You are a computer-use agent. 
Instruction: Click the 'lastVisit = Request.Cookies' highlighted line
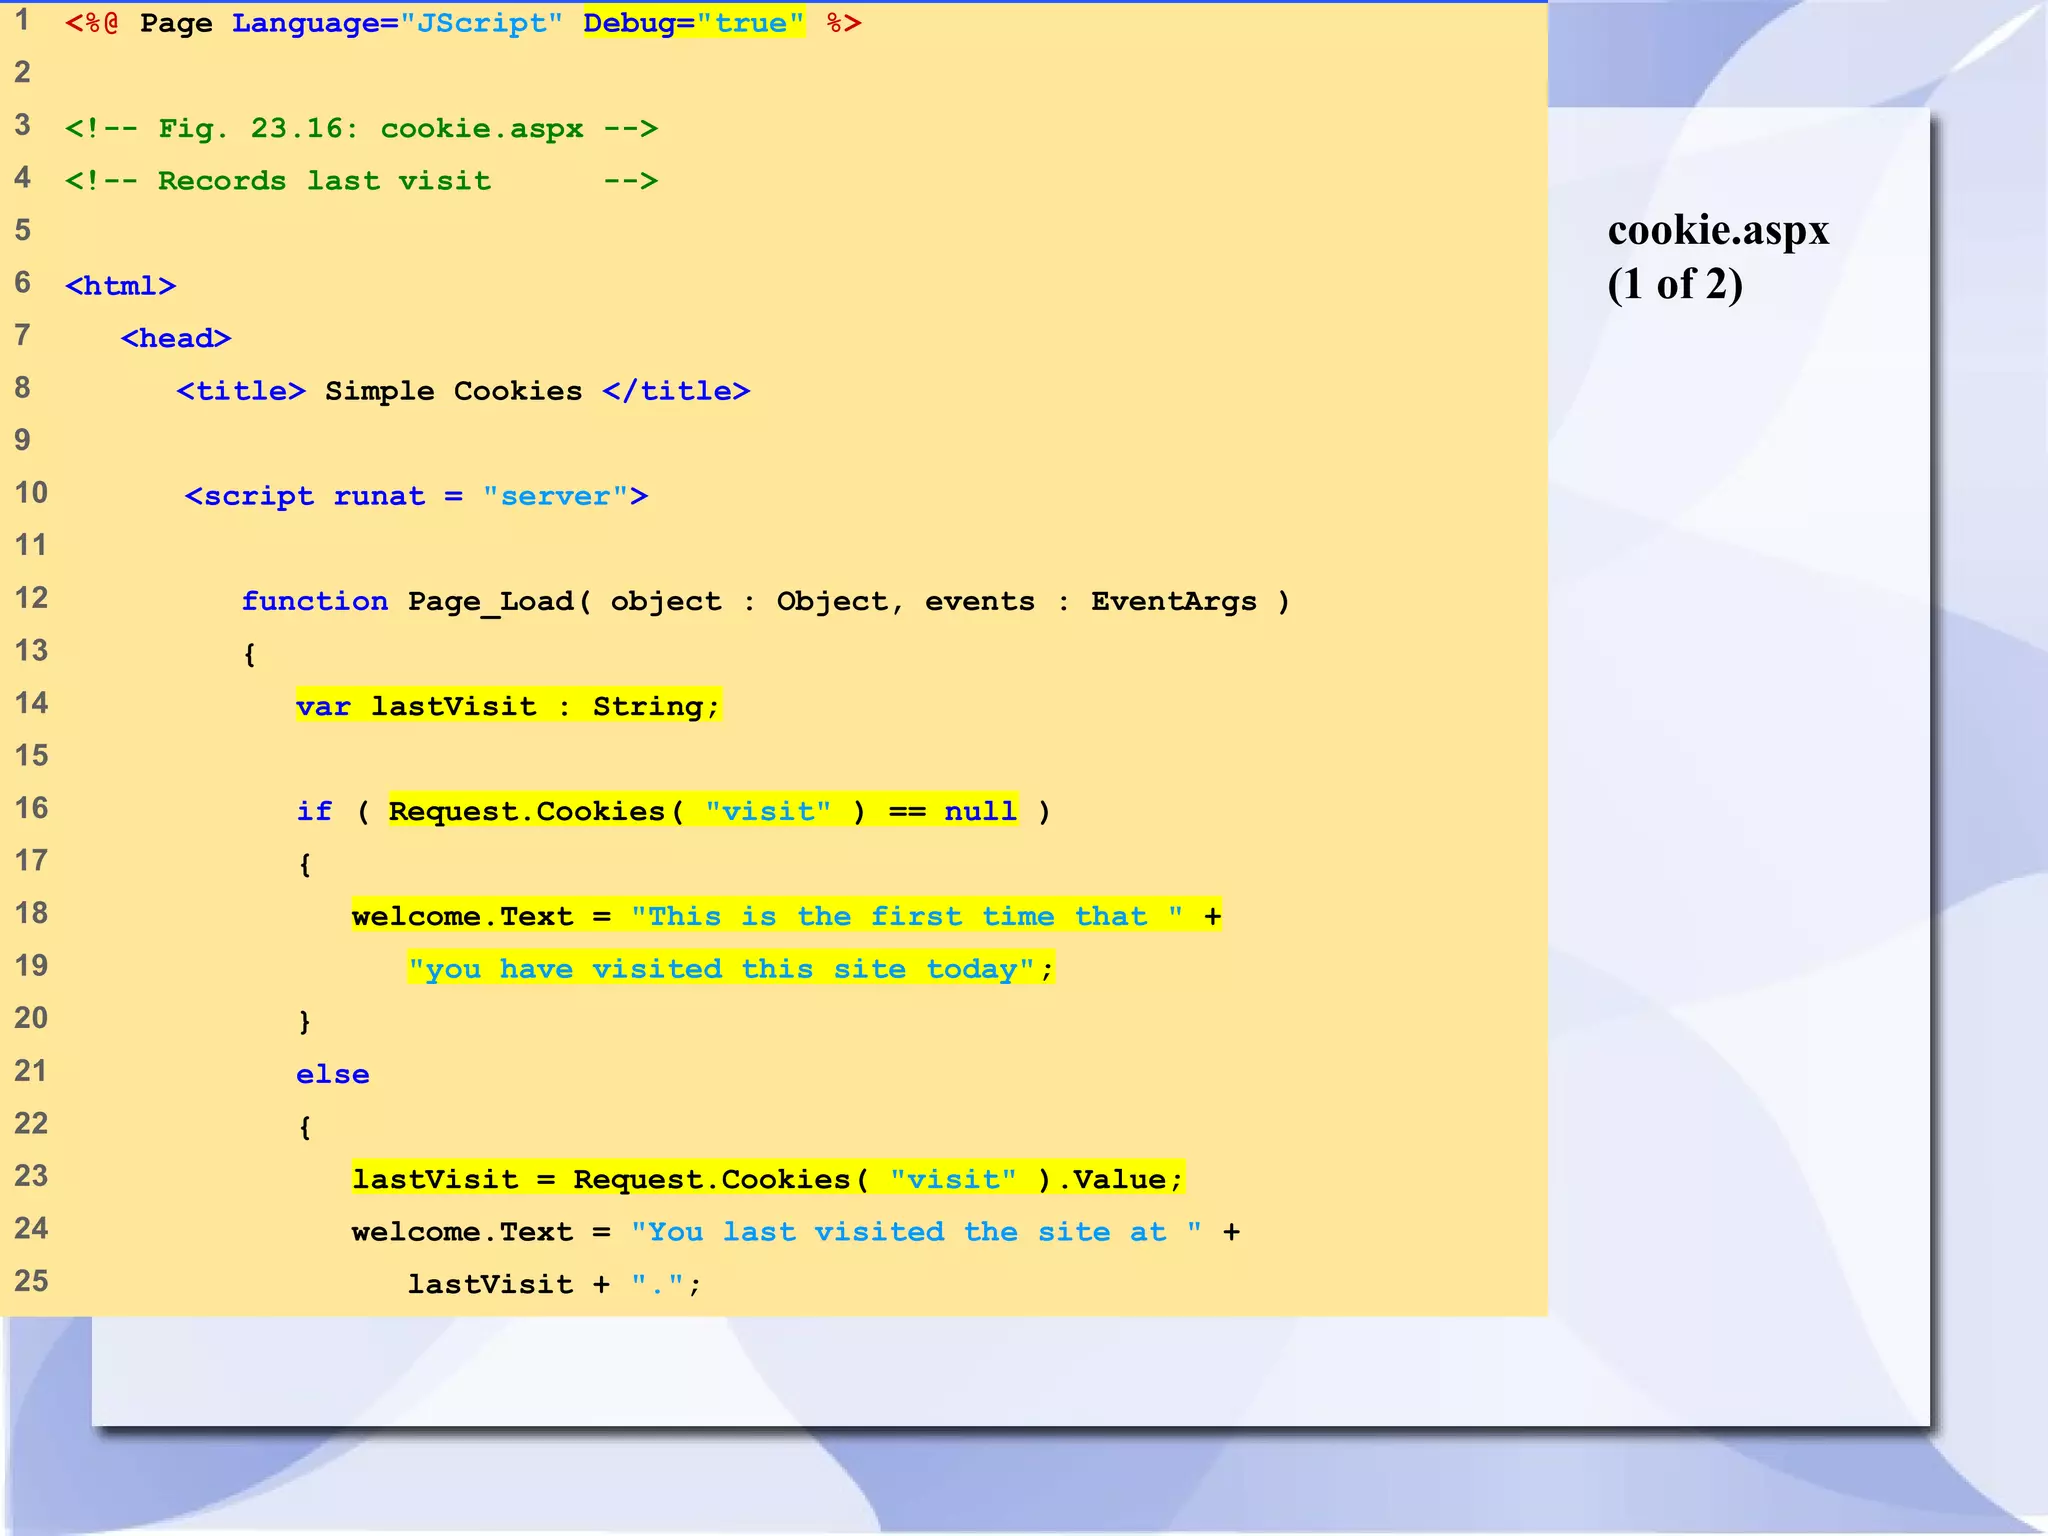point(768,1179)
